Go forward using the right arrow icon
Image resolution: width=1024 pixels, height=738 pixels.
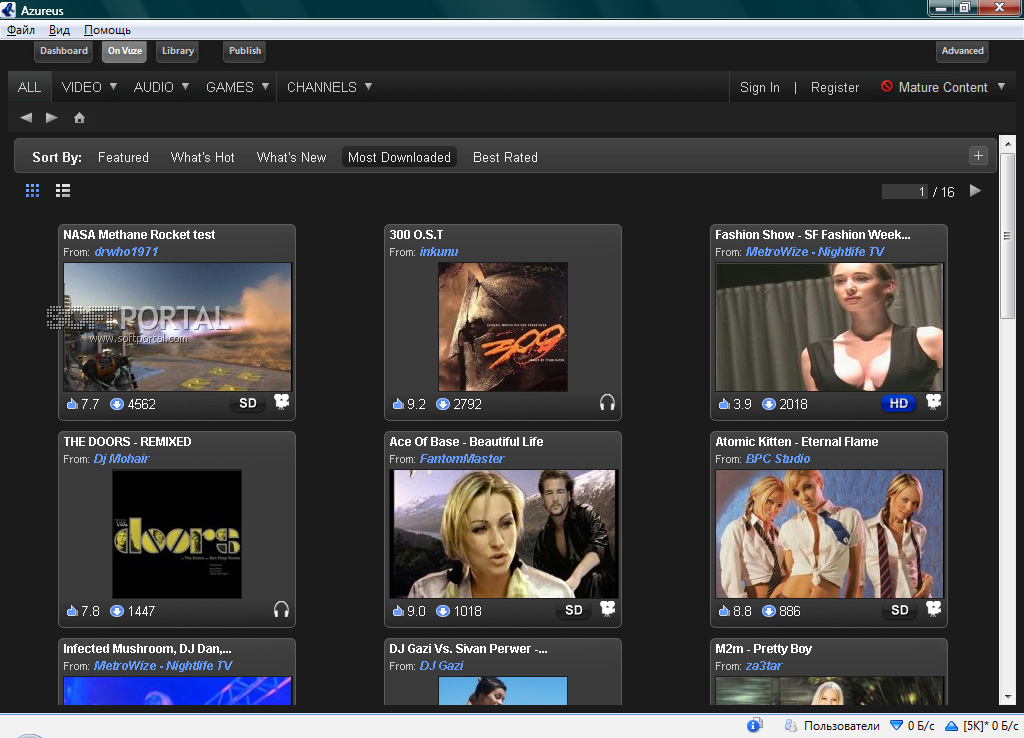click(52, 118)
